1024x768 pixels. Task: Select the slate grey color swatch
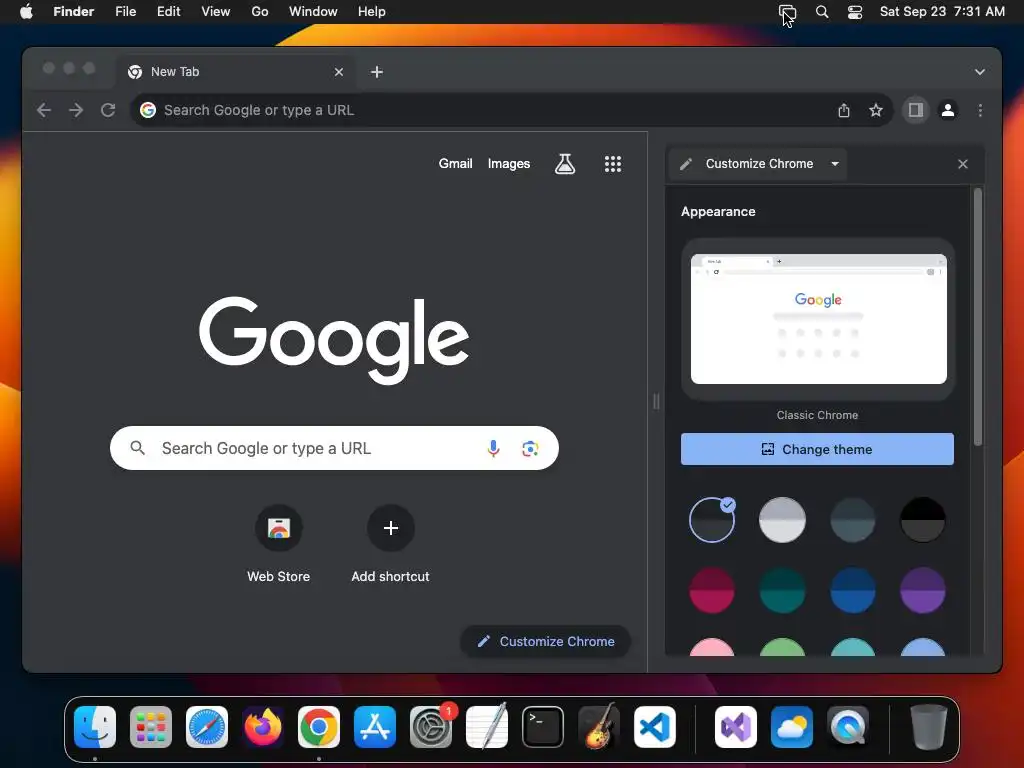coord(852,520)
